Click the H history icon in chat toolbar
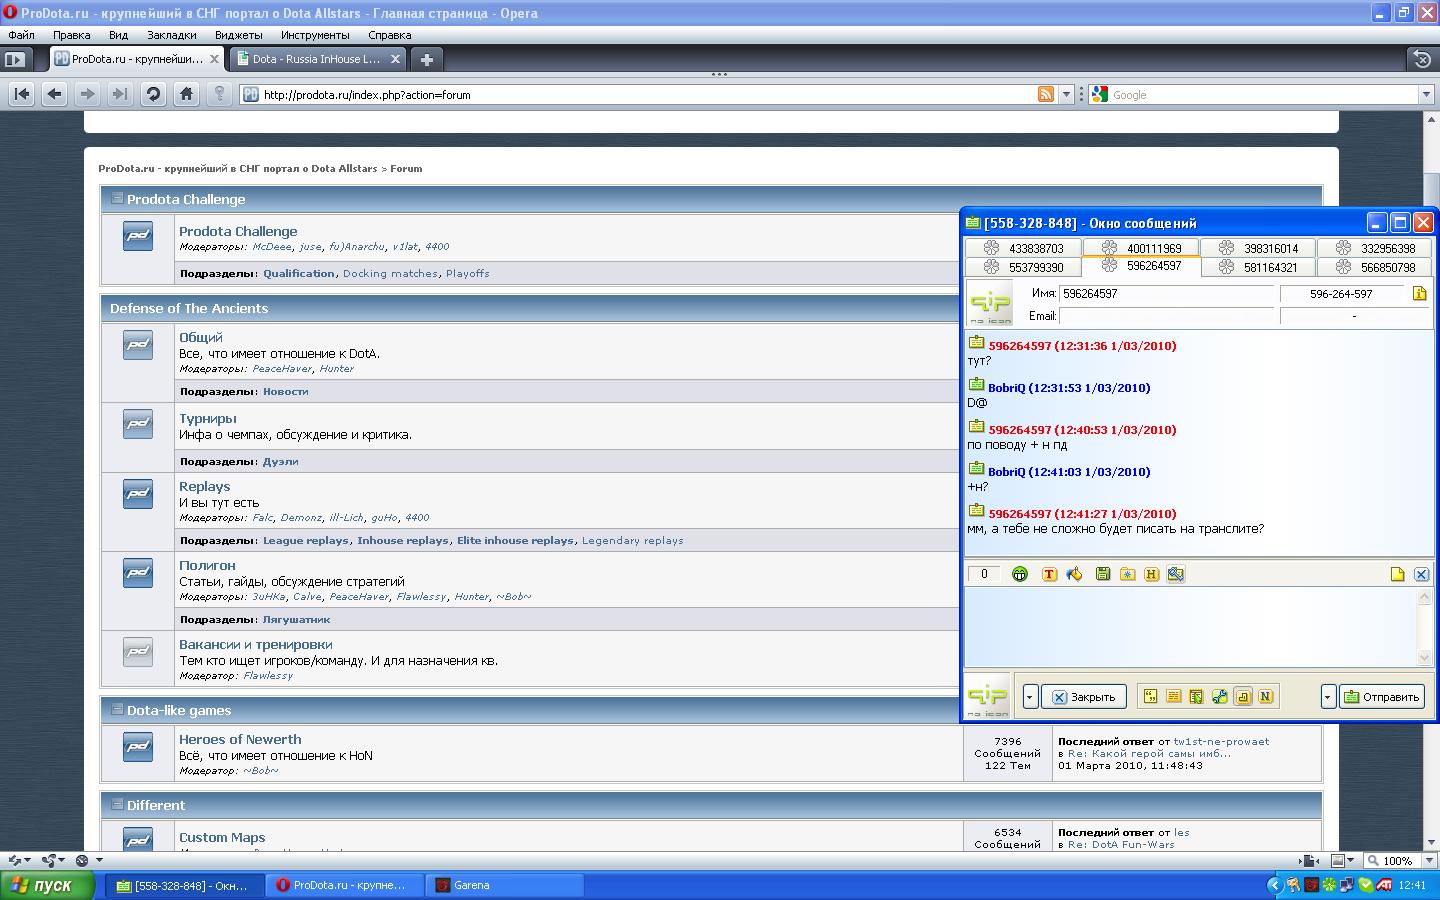 pyautogui.click(x=1151, y=574)
